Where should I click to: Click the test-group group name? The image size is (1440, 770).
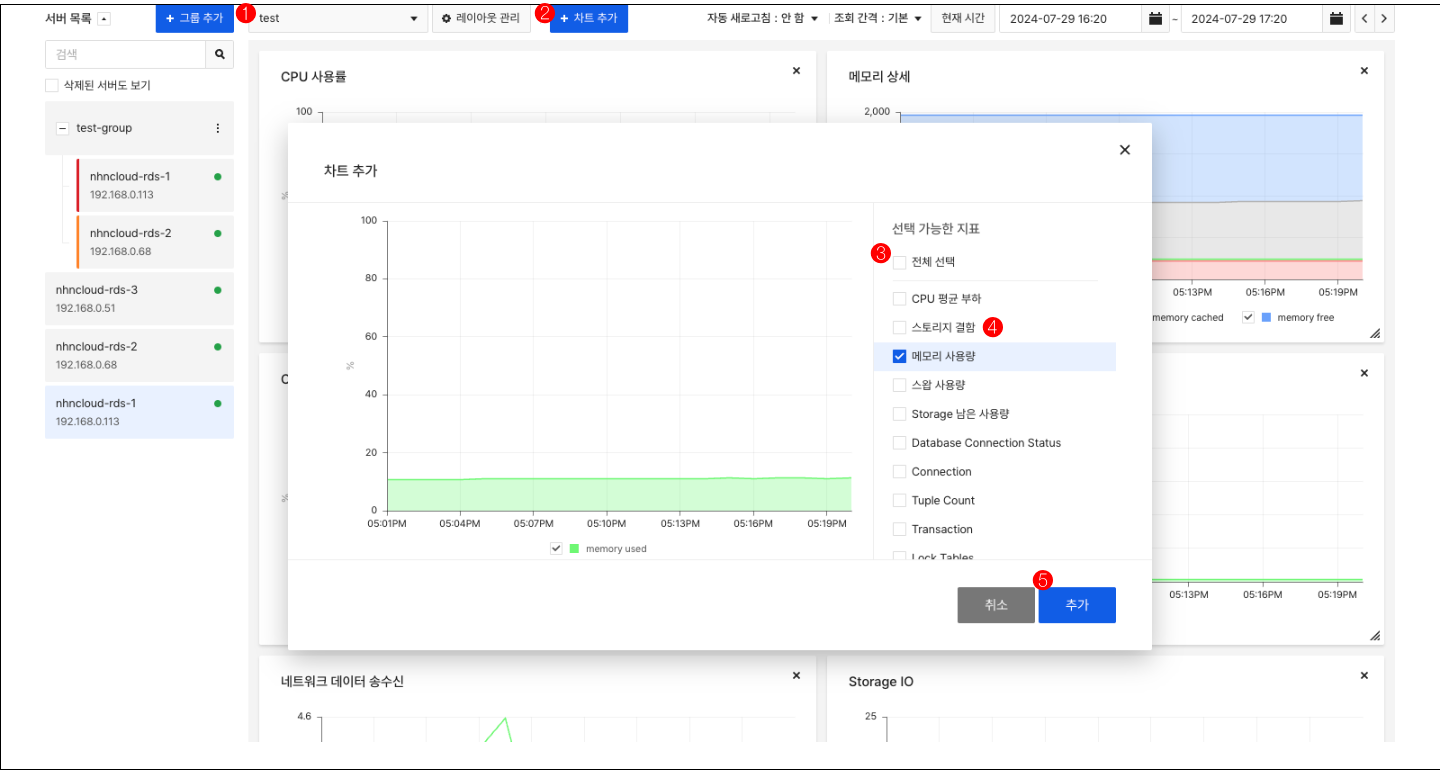pos(104,128)
